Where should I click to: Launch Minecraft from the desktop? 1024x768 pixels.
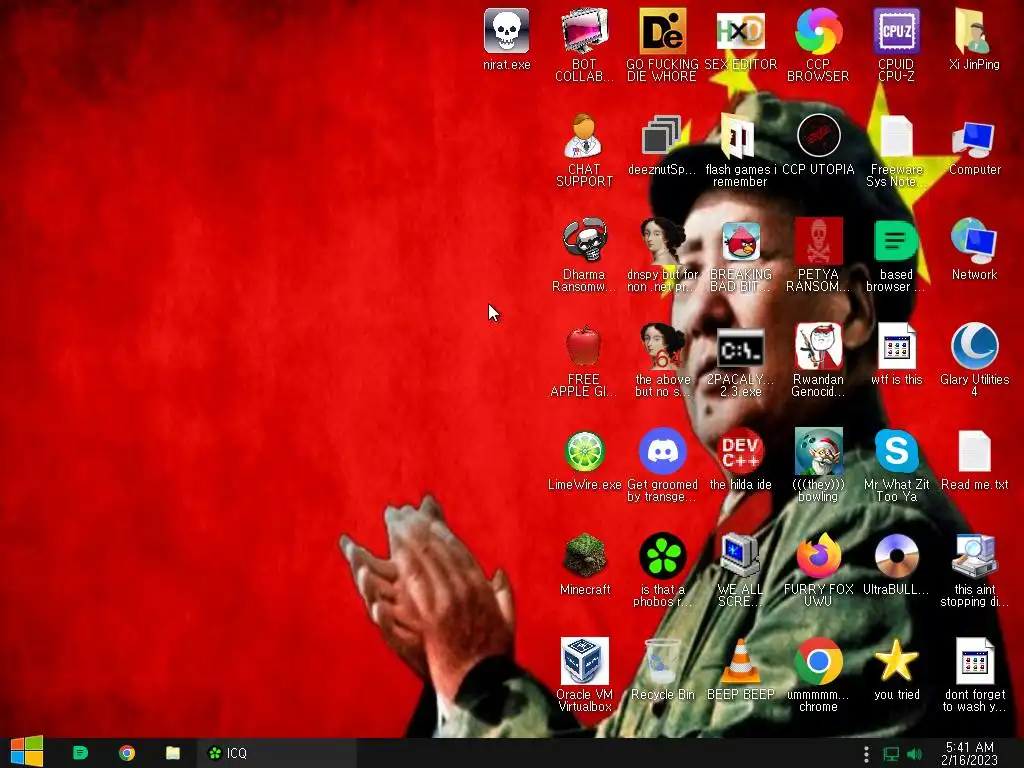pos(584,556)
